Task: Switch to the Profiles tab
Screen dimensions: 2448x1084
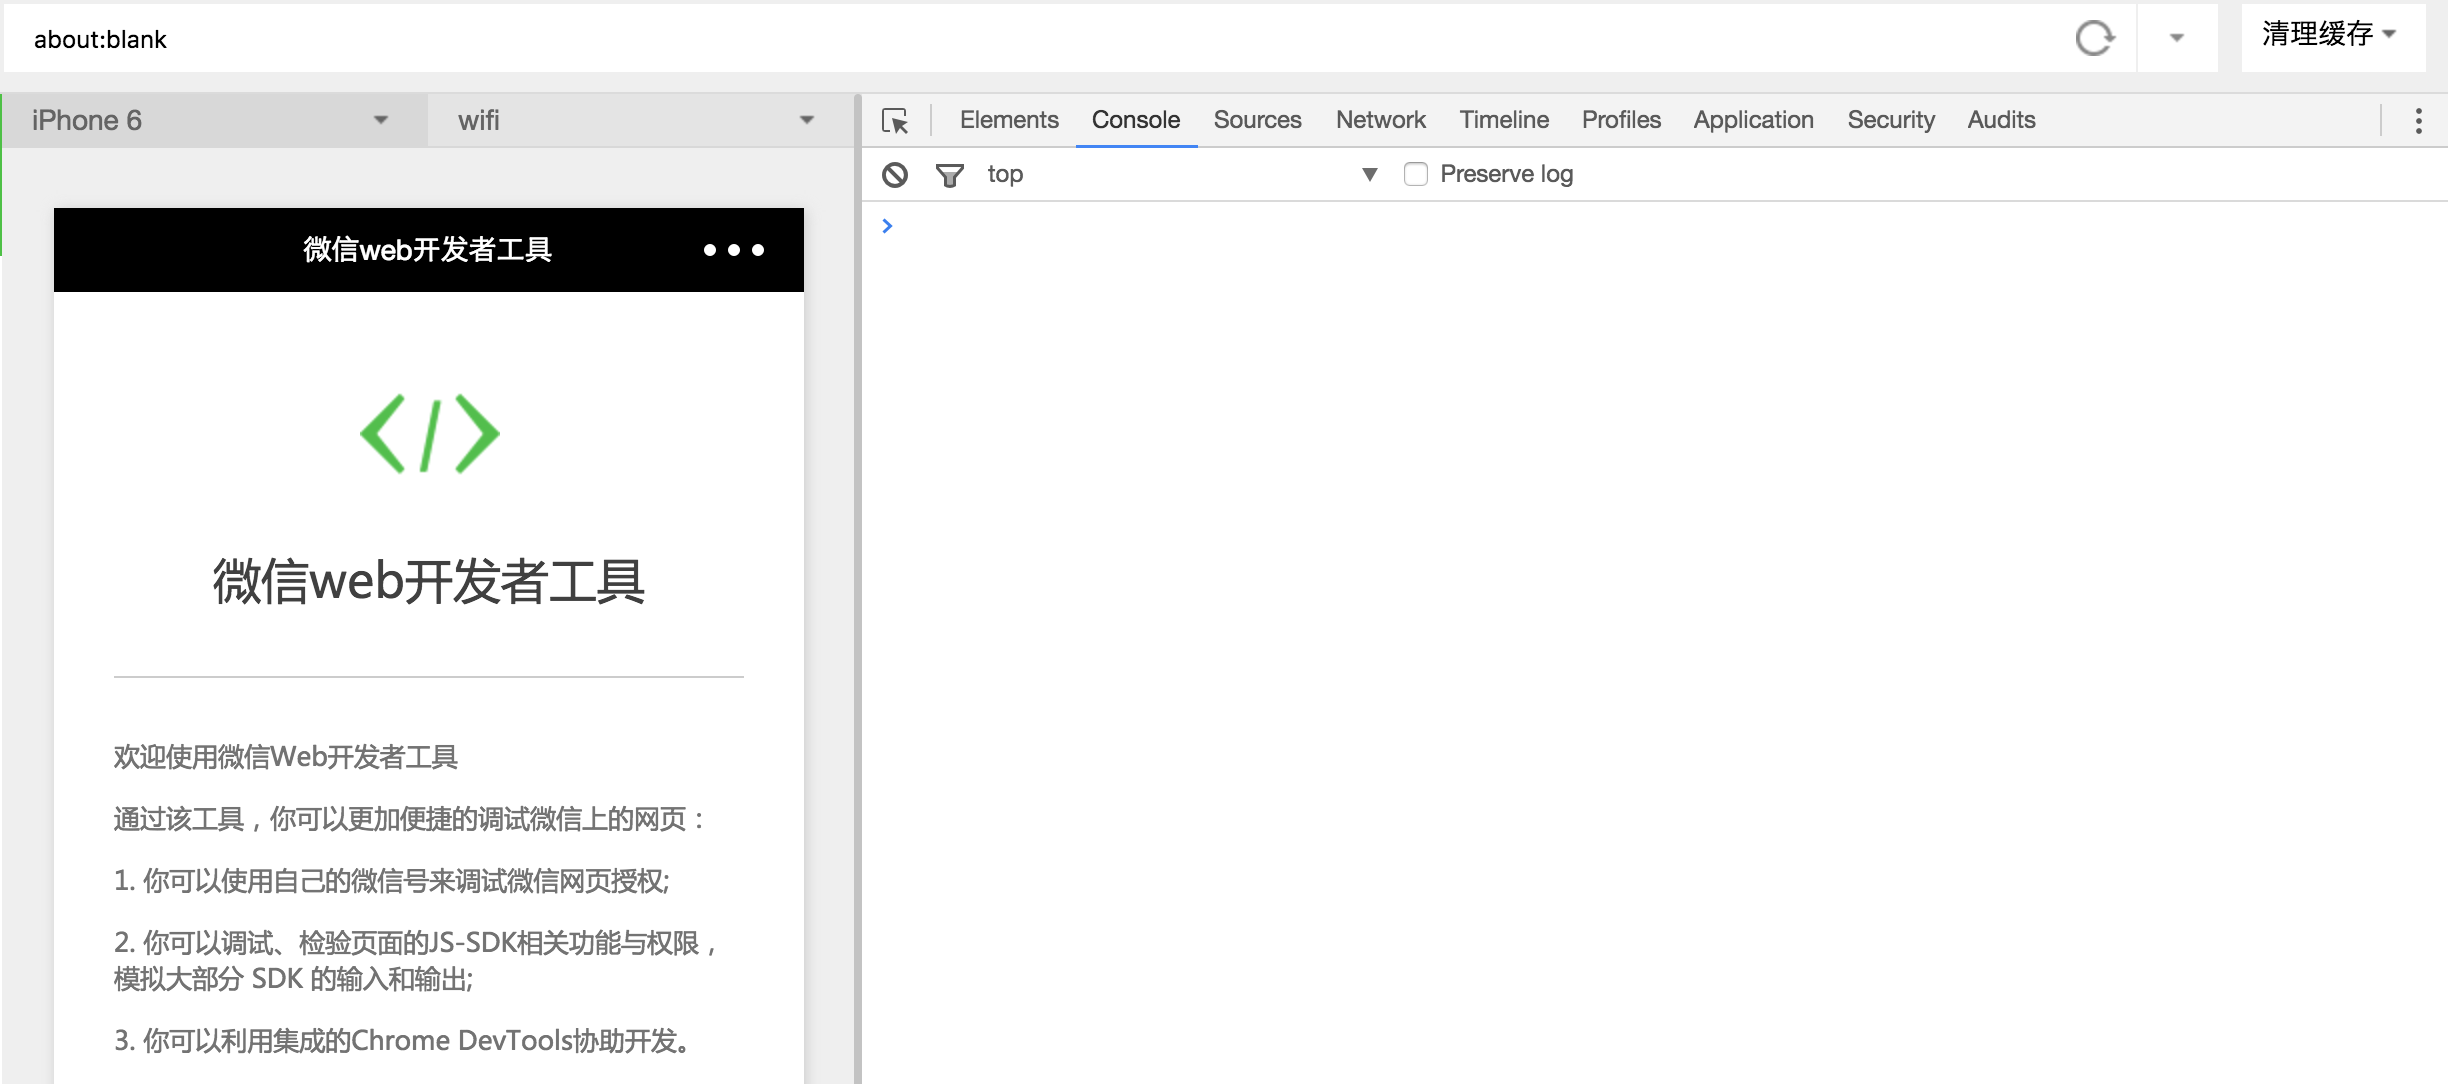Action: 1621,120
